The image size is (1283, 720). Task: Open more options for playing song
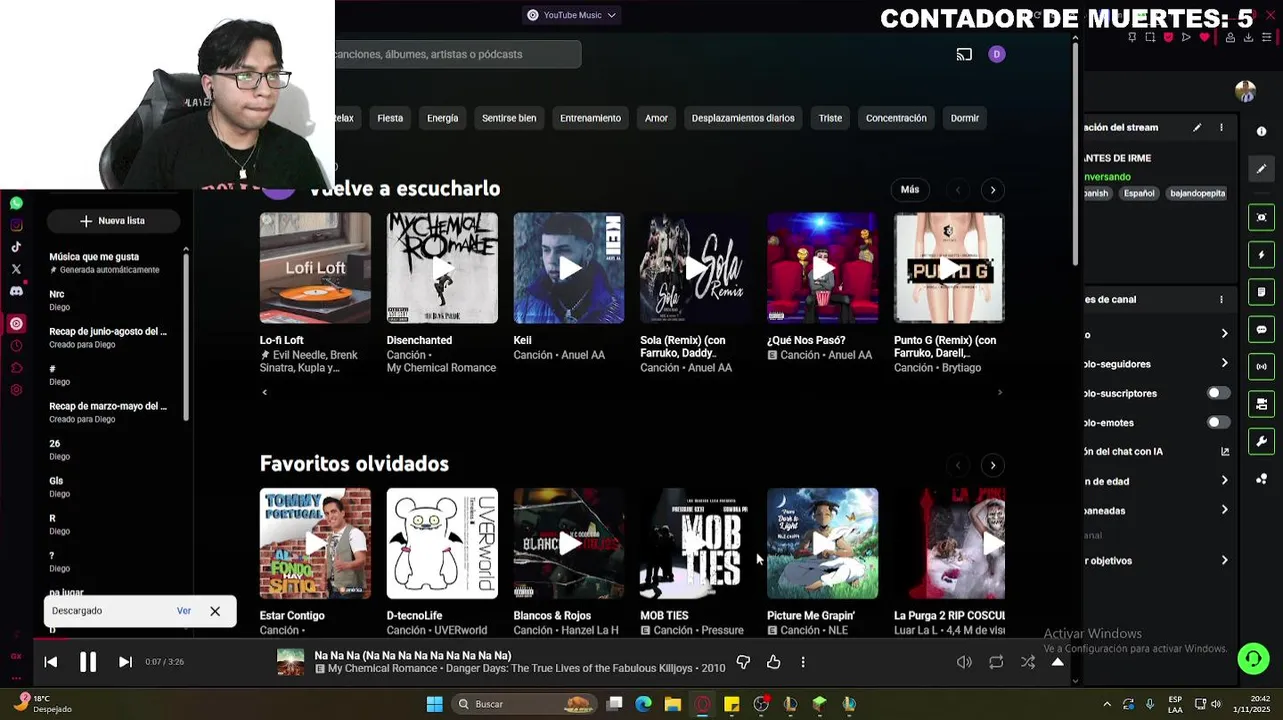pyautogui.click(x=802, y=662)
